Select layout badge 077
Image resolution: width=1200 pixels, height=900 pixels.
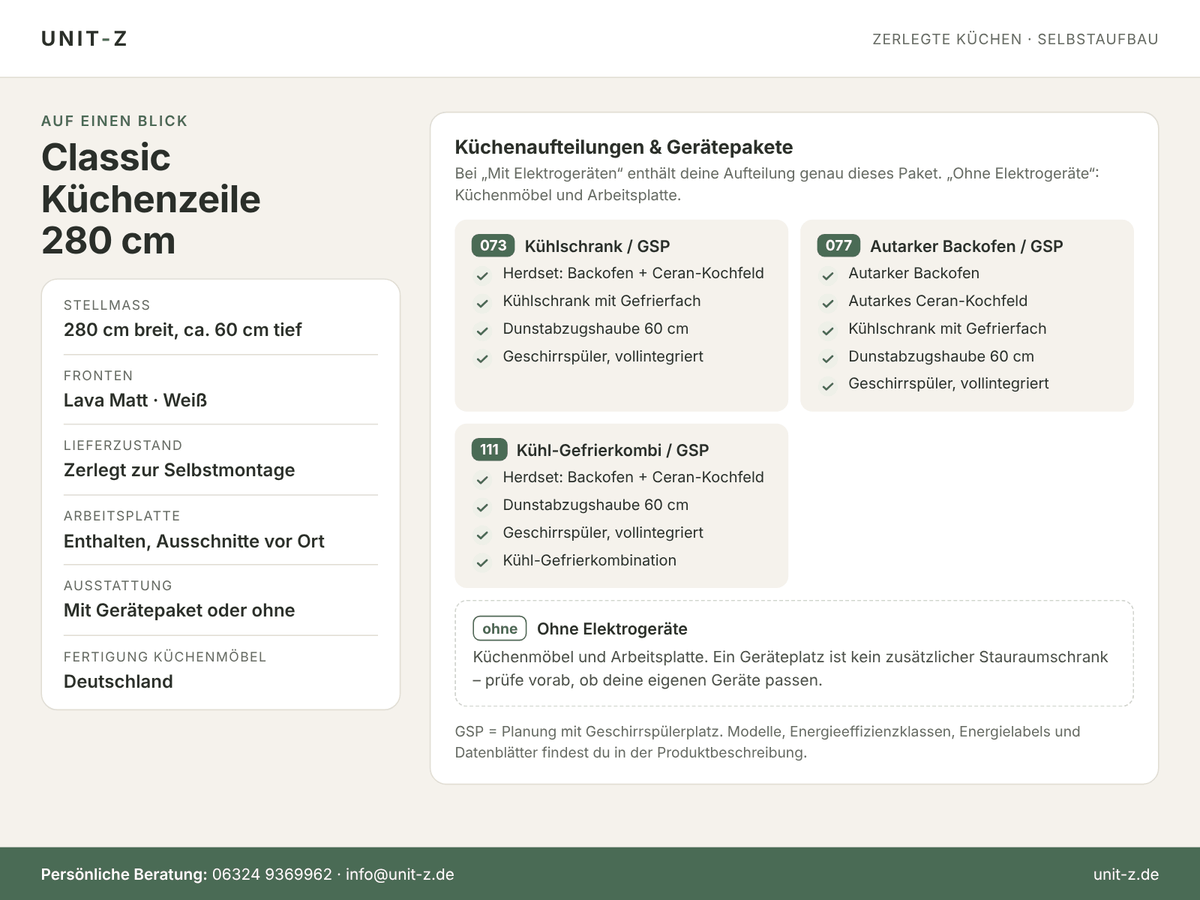pos(838,246)
